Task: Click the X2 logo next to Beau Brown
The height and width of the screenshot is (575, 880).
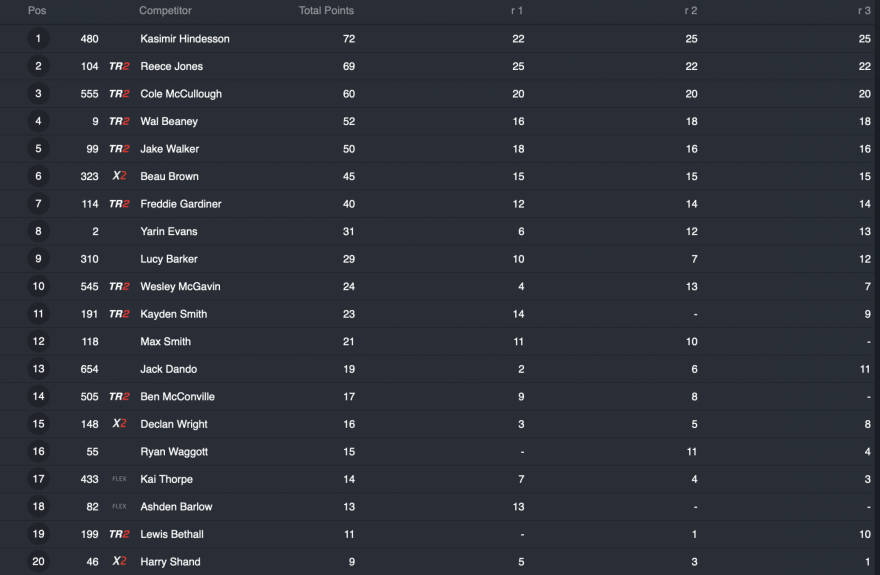Action: [x=119, y=176]
